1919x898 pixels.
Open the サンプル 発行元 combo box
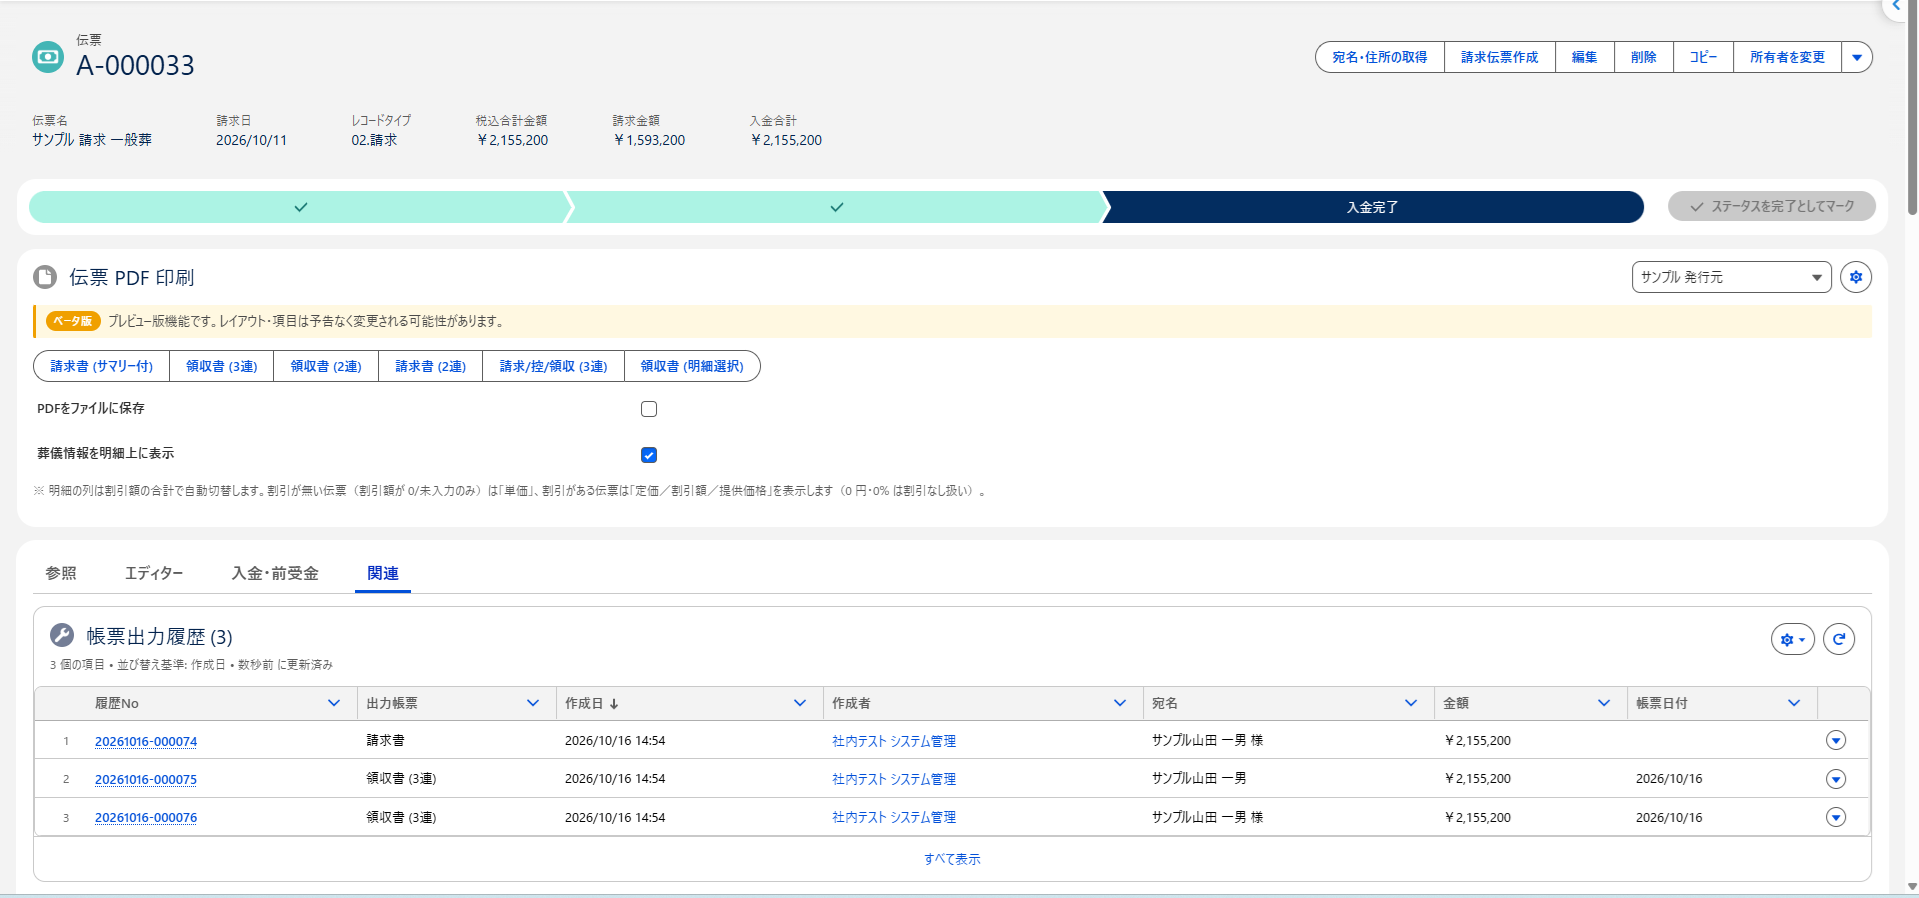coord(1731,277)
